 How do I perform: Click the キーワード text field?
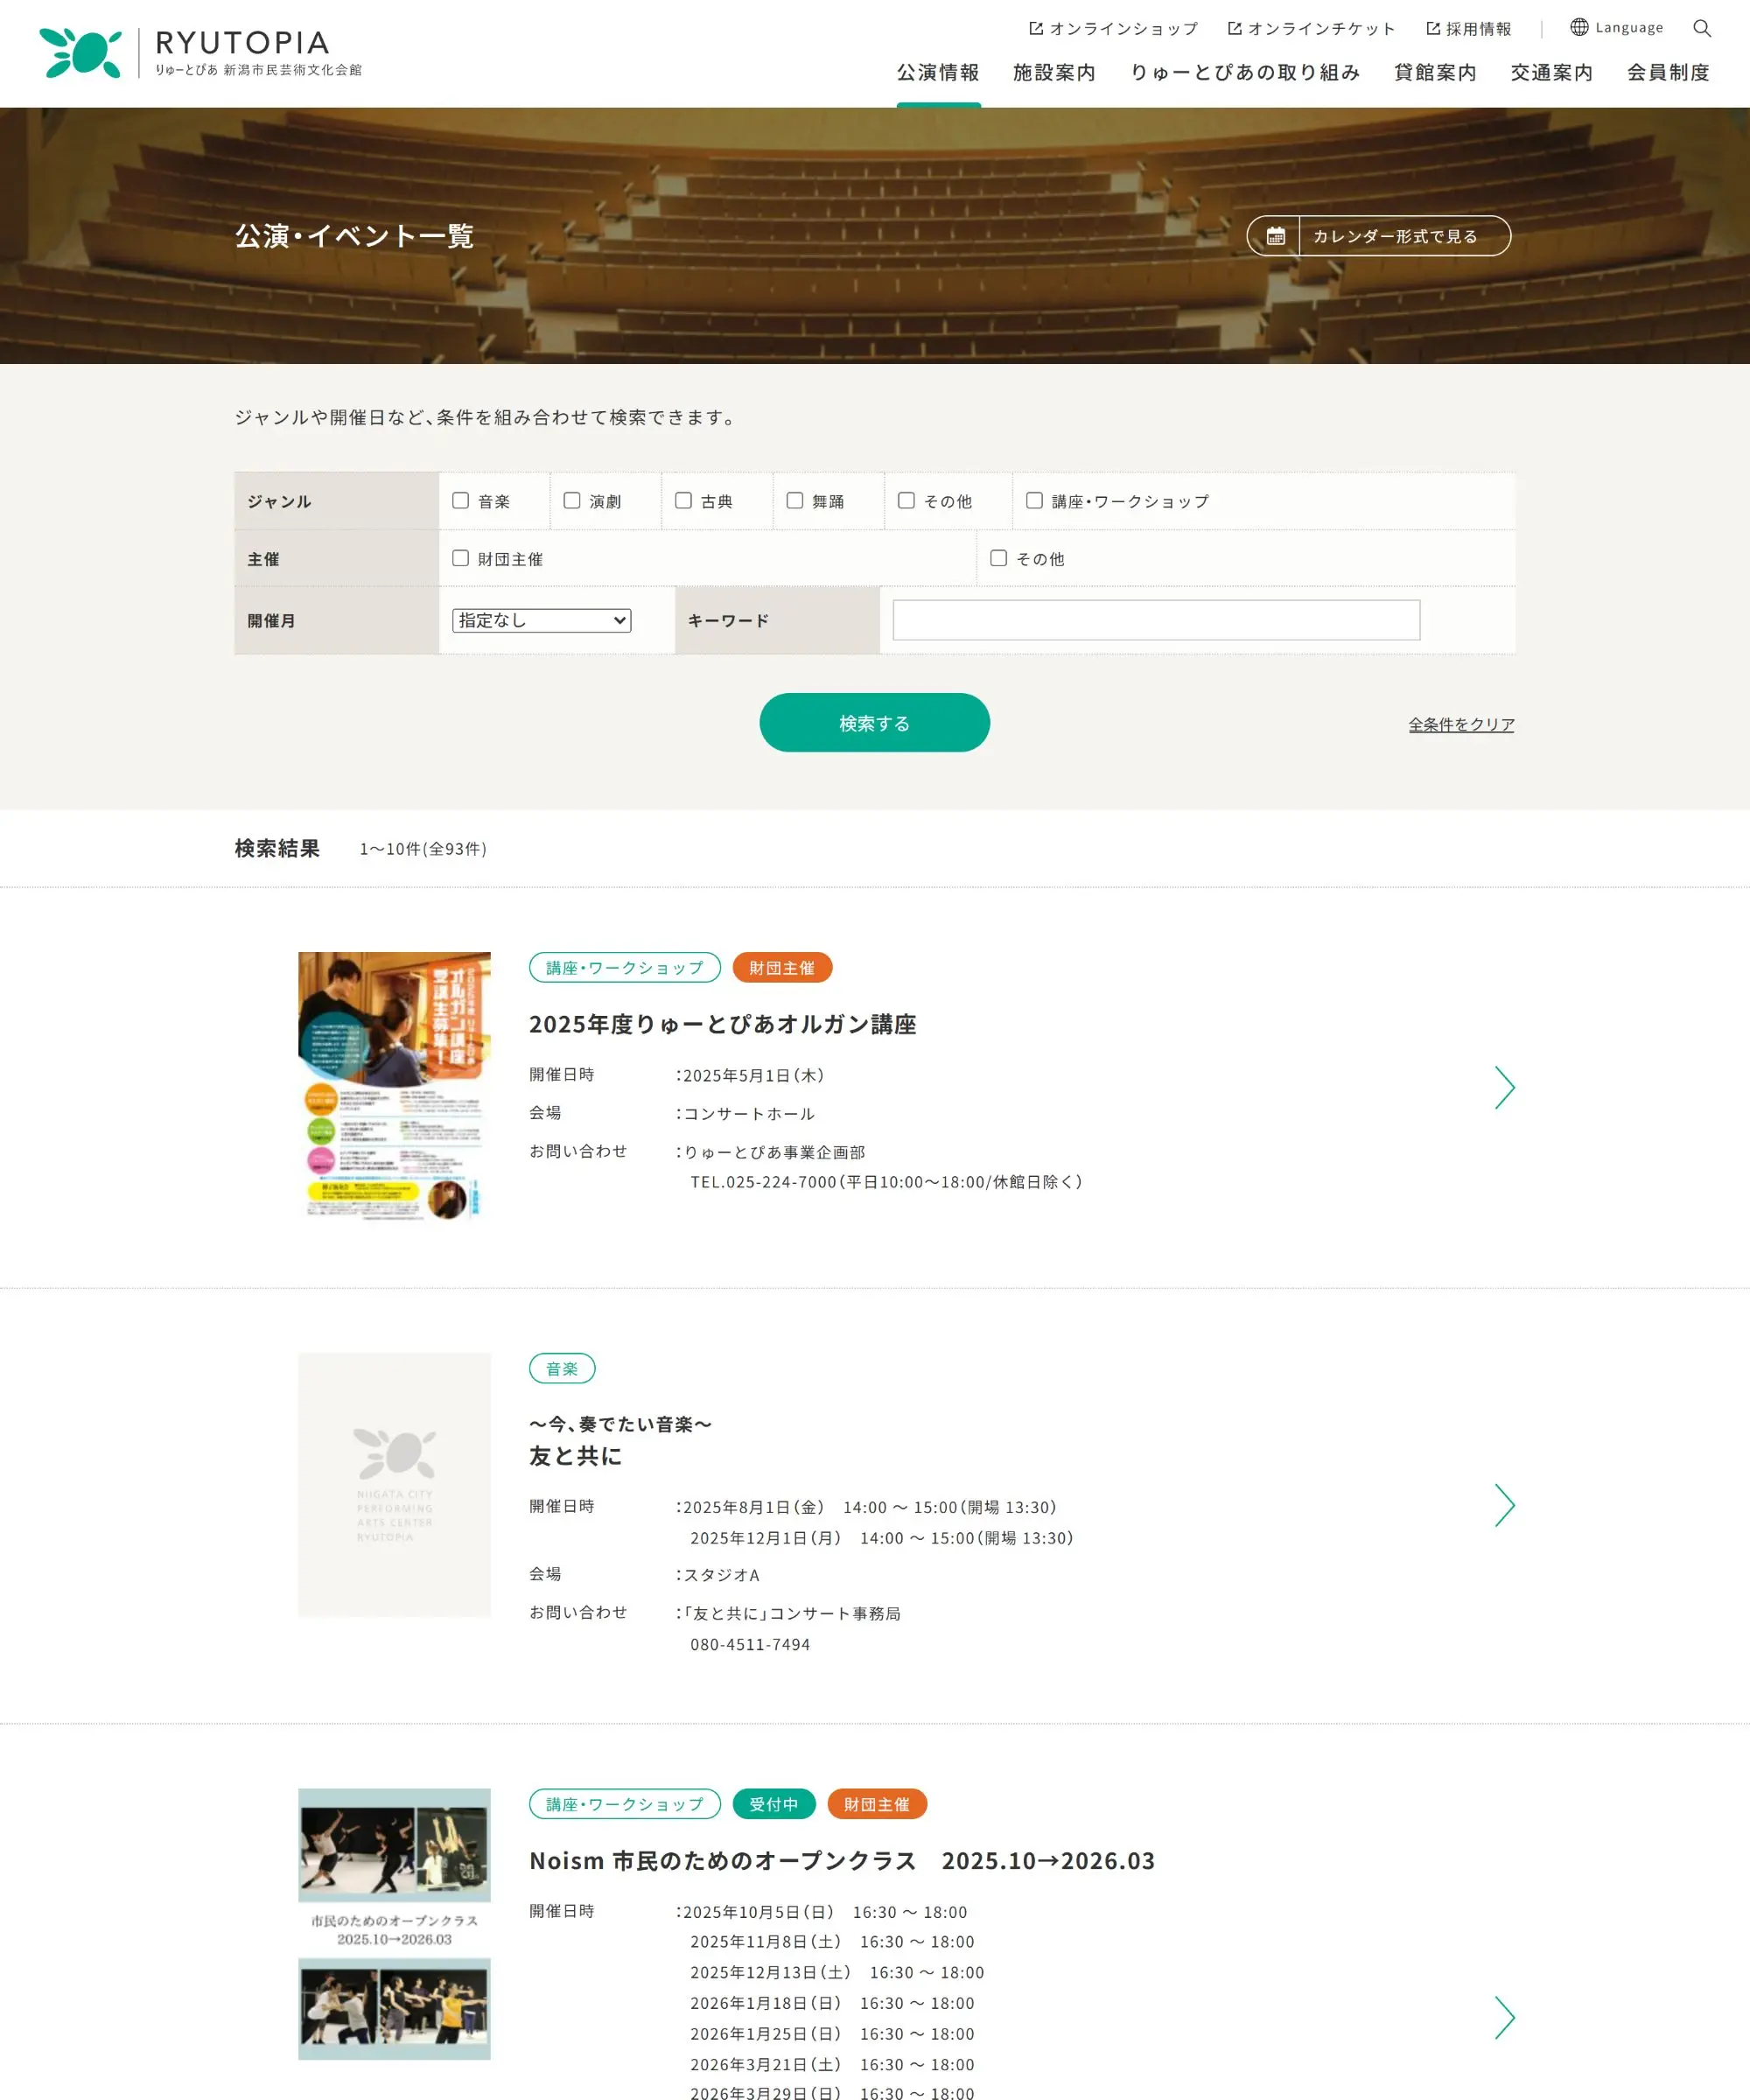[1156, 620]
